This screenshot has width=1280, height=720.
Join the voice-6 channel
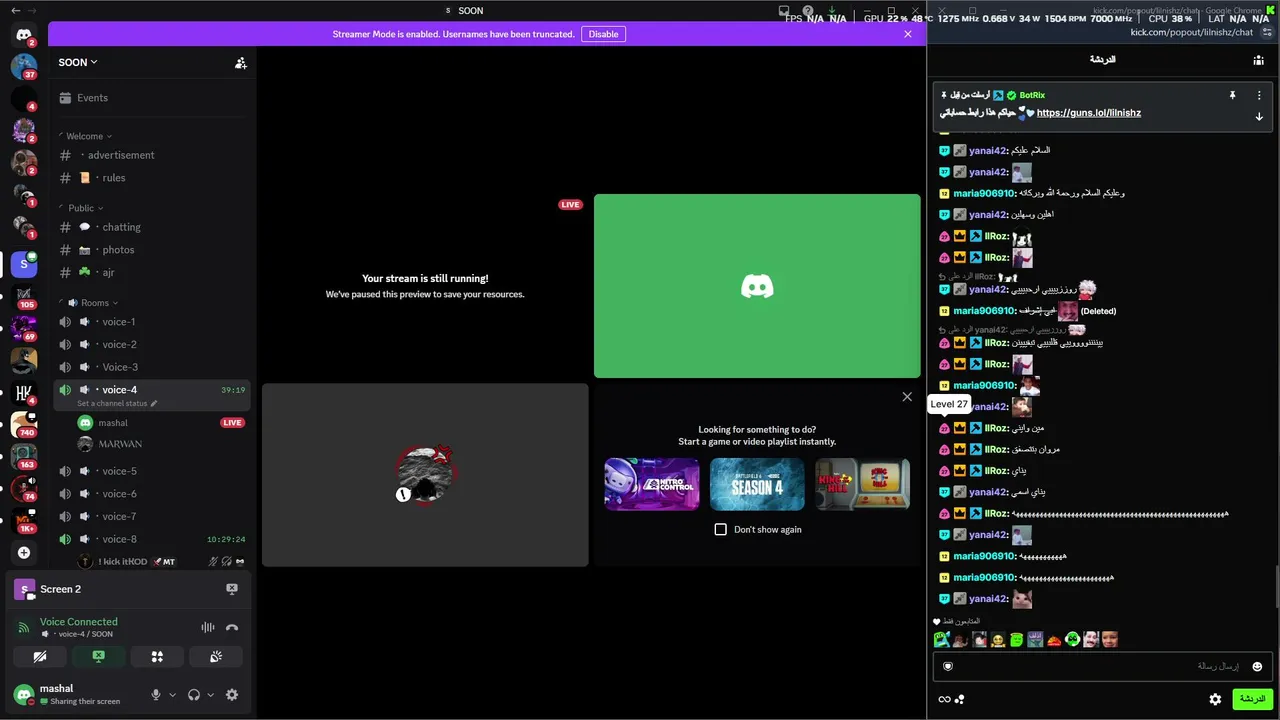tap(151, 494)
